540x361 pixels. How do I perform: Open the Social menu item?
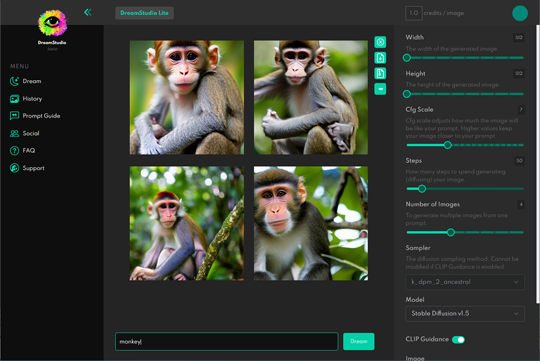[31, 133]
